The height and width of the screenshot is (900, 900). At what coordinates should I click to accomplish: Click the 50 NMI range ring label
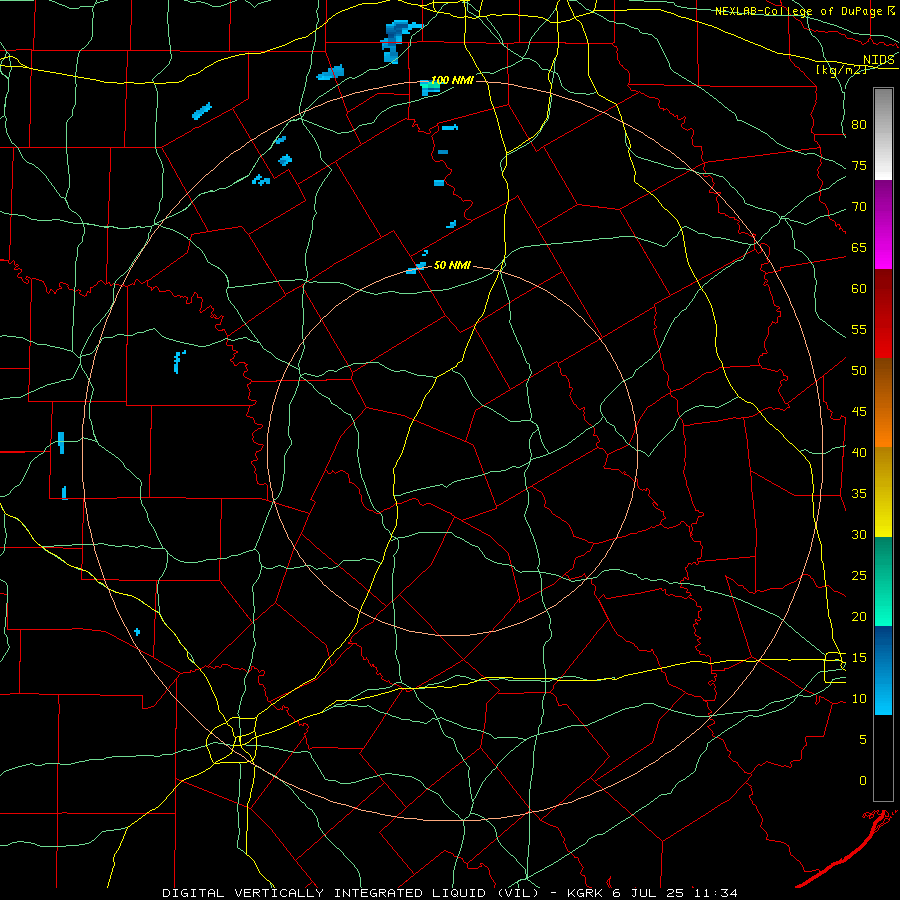coord(452,265)
